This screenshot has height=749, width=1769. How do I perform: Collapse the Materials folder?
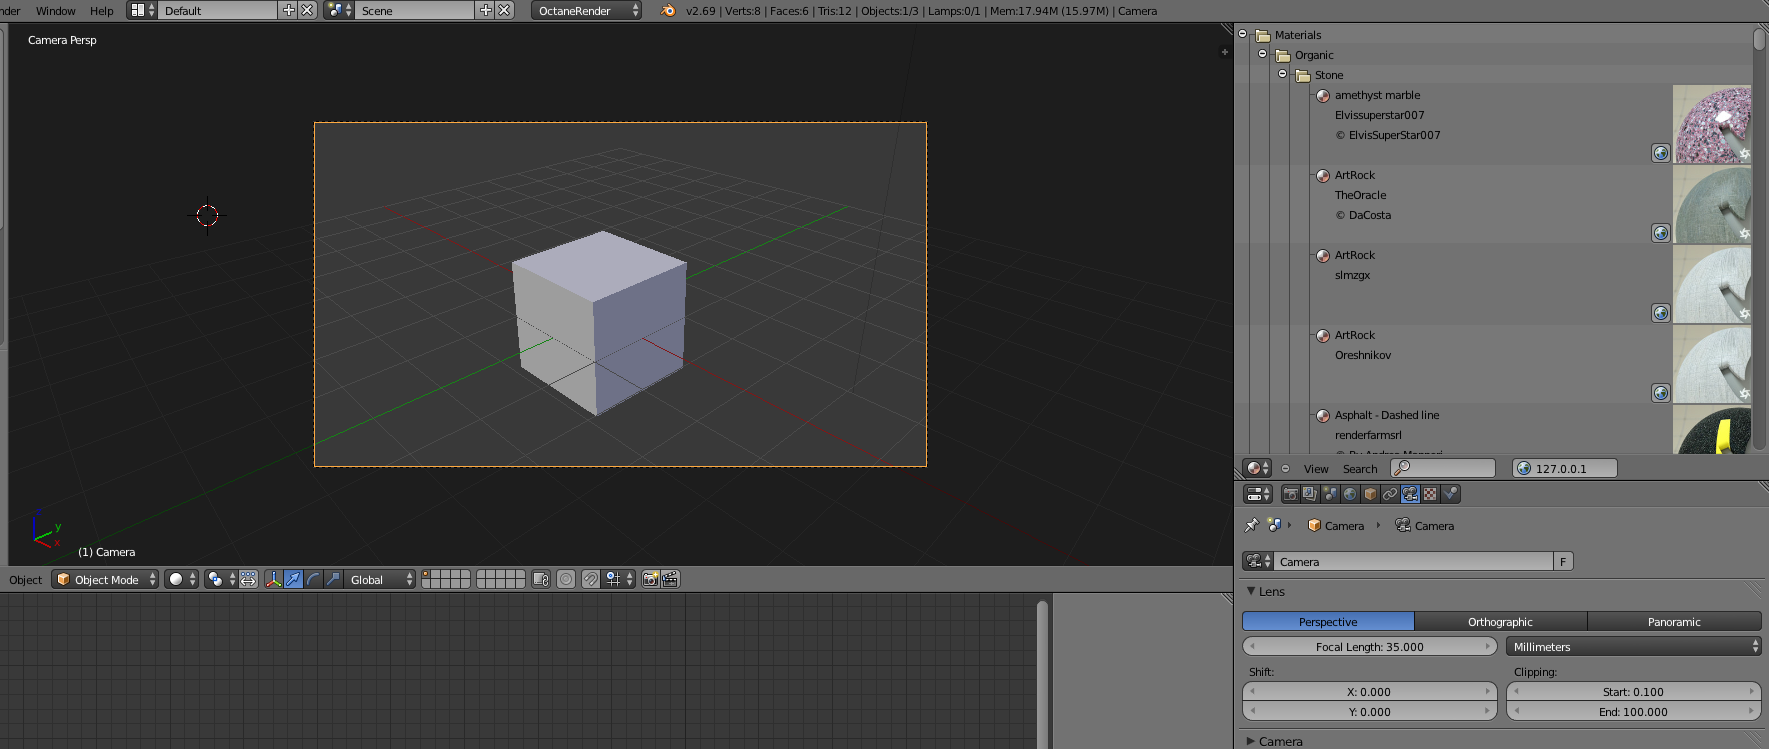click(x=1243, y=34)
